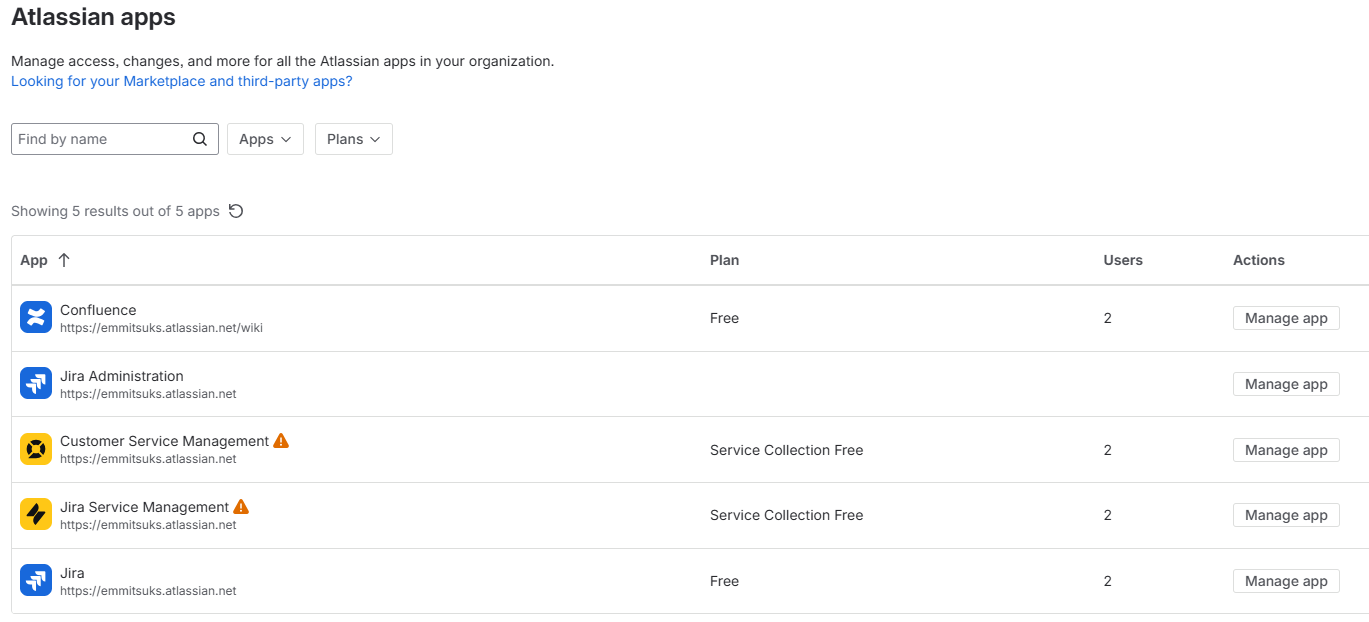Click Manage app for Customer Service Management
1369x622 pixels.
[x=1286, y=450]
